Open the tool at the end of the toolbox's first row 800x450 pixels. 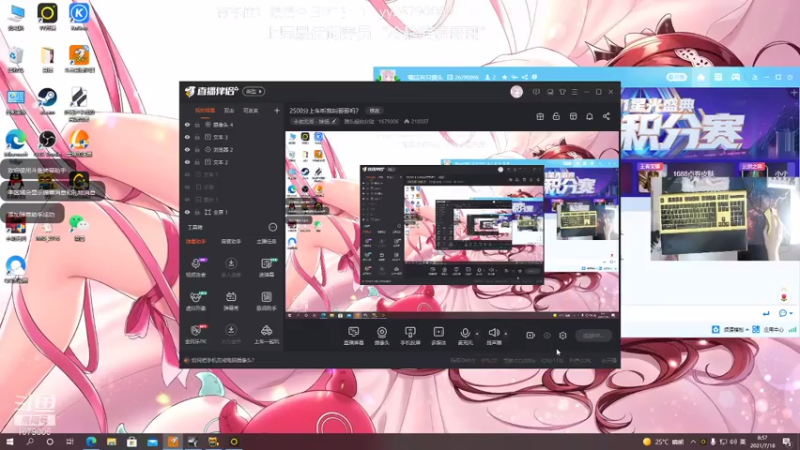pos(266,267)
